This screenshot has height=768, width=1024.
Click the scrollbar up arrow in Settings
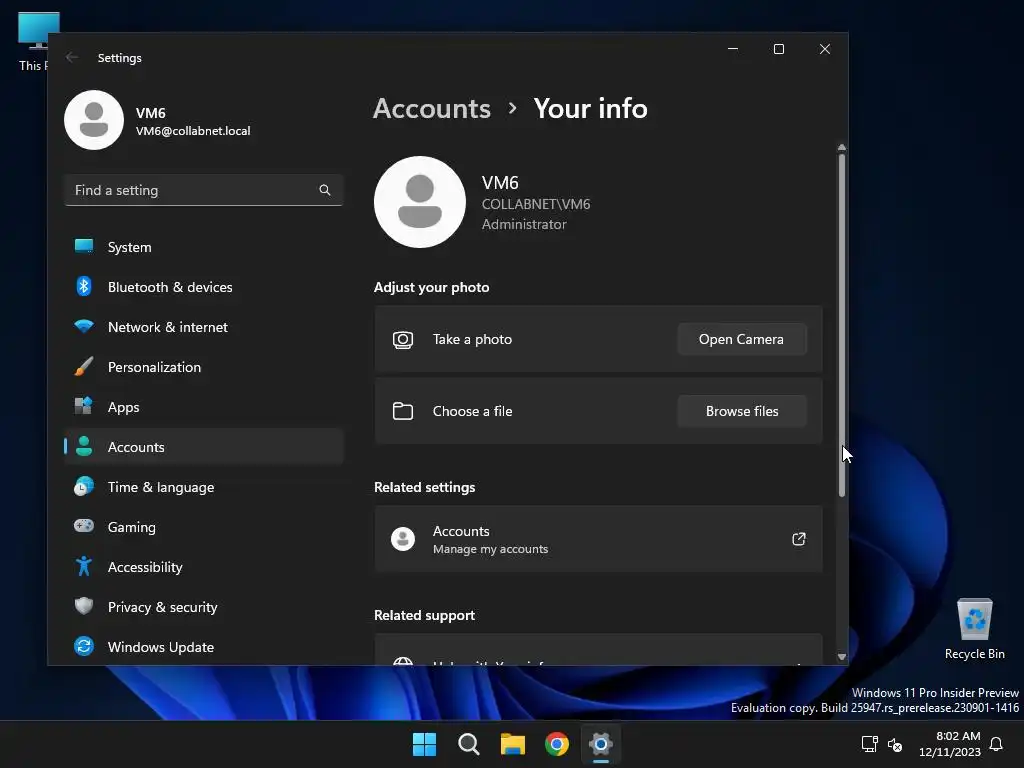842,148
